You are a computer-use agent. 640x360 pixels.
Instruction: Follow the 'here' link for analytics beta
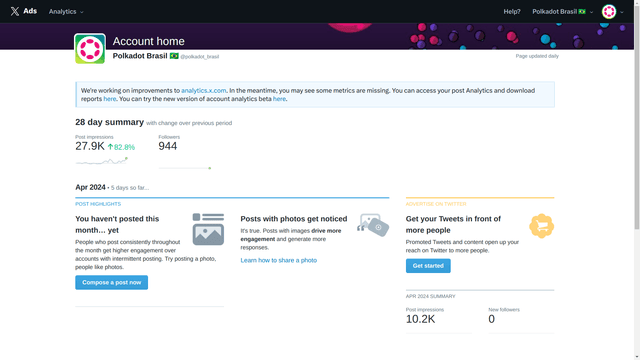click(x=279, y=99)
